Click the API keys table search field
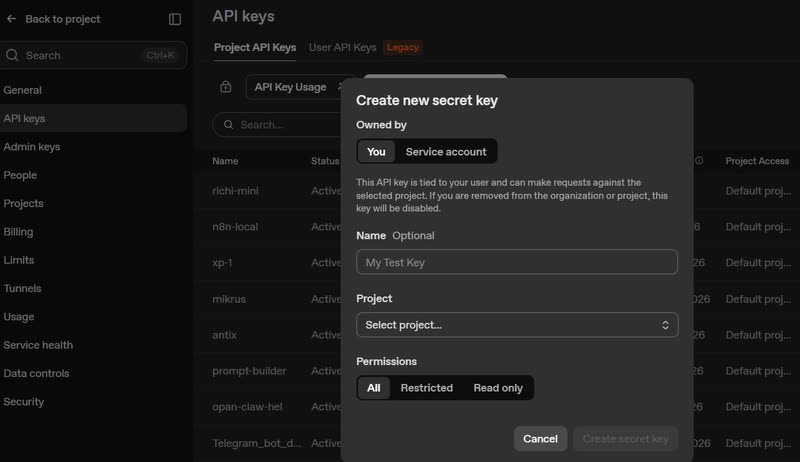The width and height of the screenshot is (800, 462). coord(278,124)
